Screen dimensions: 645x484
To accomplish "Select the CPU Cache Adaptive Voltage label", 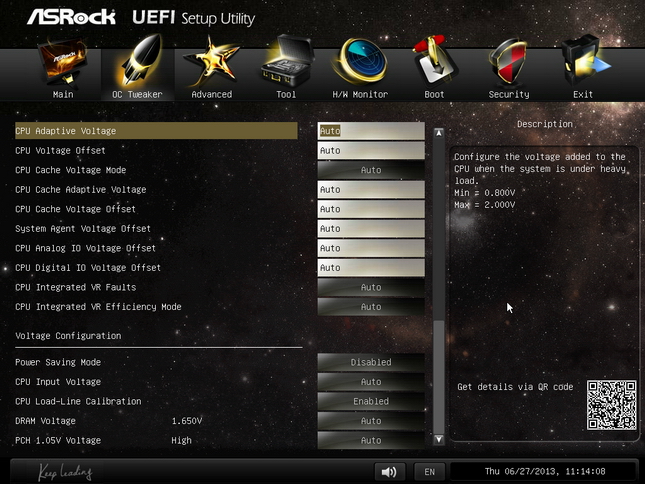I will 81,190.
